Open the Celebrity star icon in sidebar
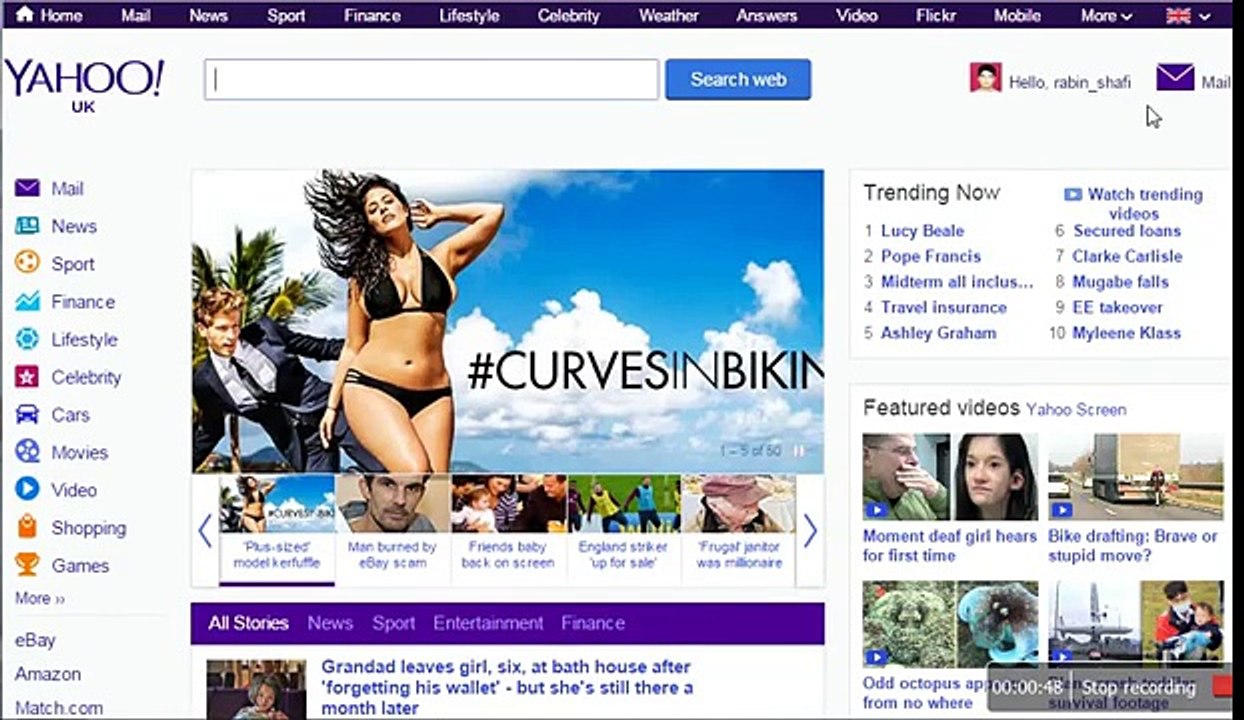This screenshot has height=720, width=1244. [27, 377]
